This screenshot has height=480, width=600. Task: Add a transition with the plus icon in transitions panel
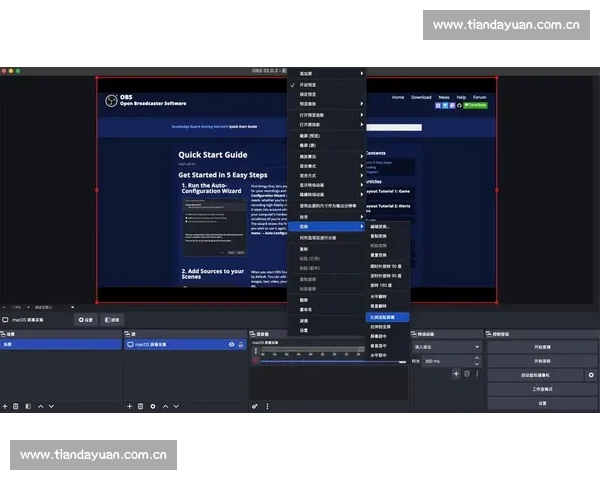tap(456, 374)
